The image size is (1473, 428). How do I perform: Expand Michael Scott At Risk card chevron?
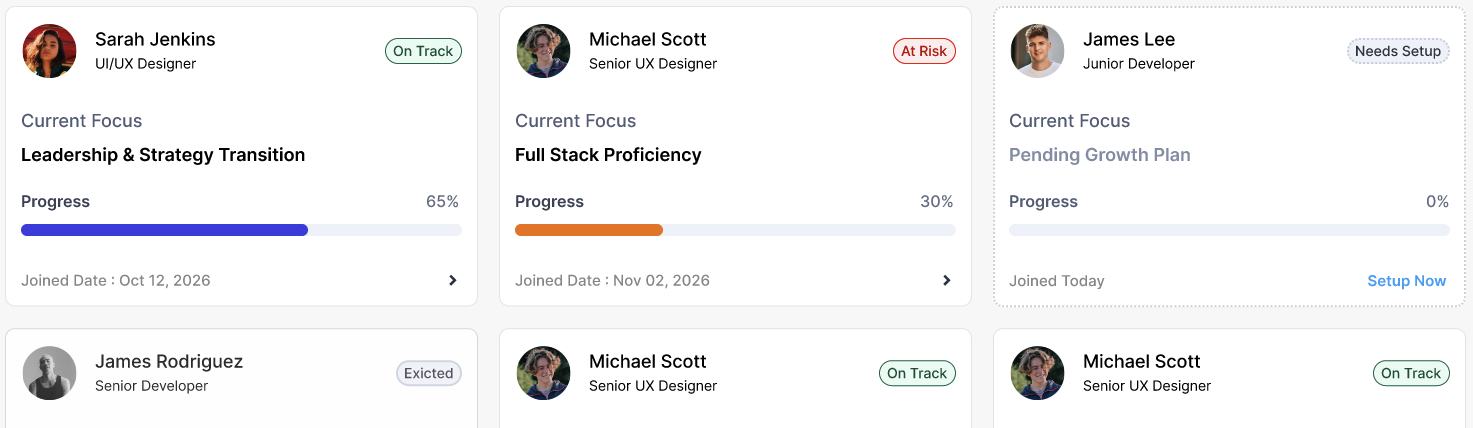947,280
